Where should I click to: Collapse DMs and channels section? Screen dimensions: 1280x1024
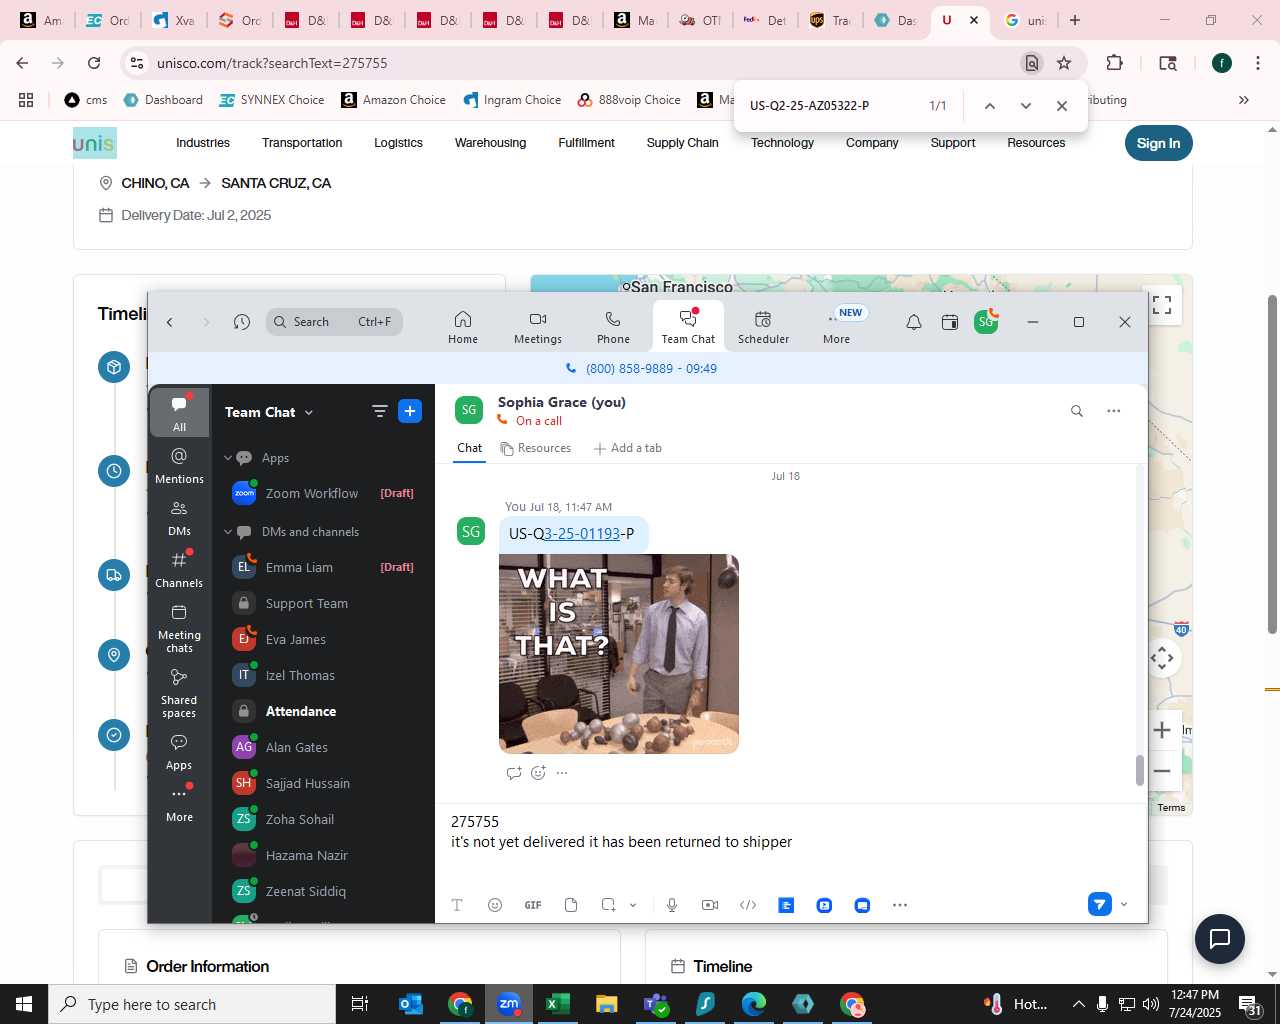tap(228, 532)
